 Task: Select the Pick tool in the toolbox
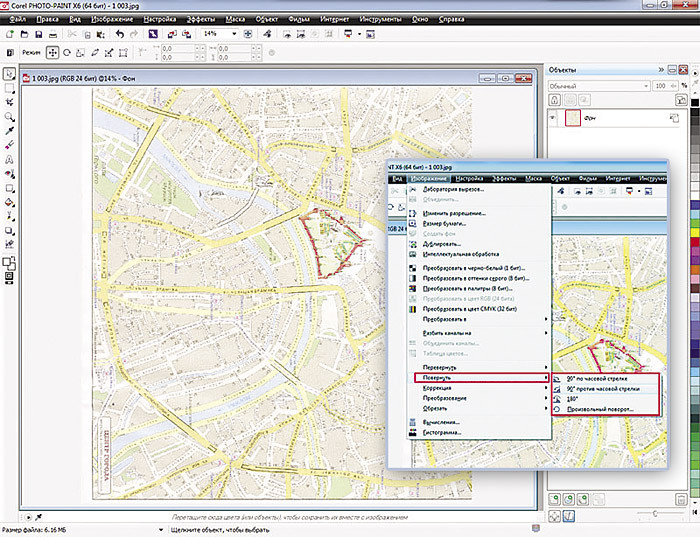click(9, 74)
